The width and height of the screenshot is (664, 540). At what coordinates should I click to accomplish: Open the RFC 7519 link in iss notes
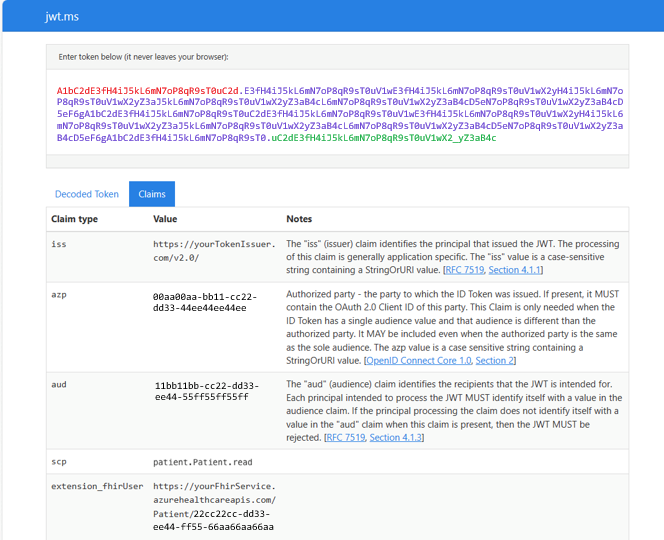coord(464,270)
